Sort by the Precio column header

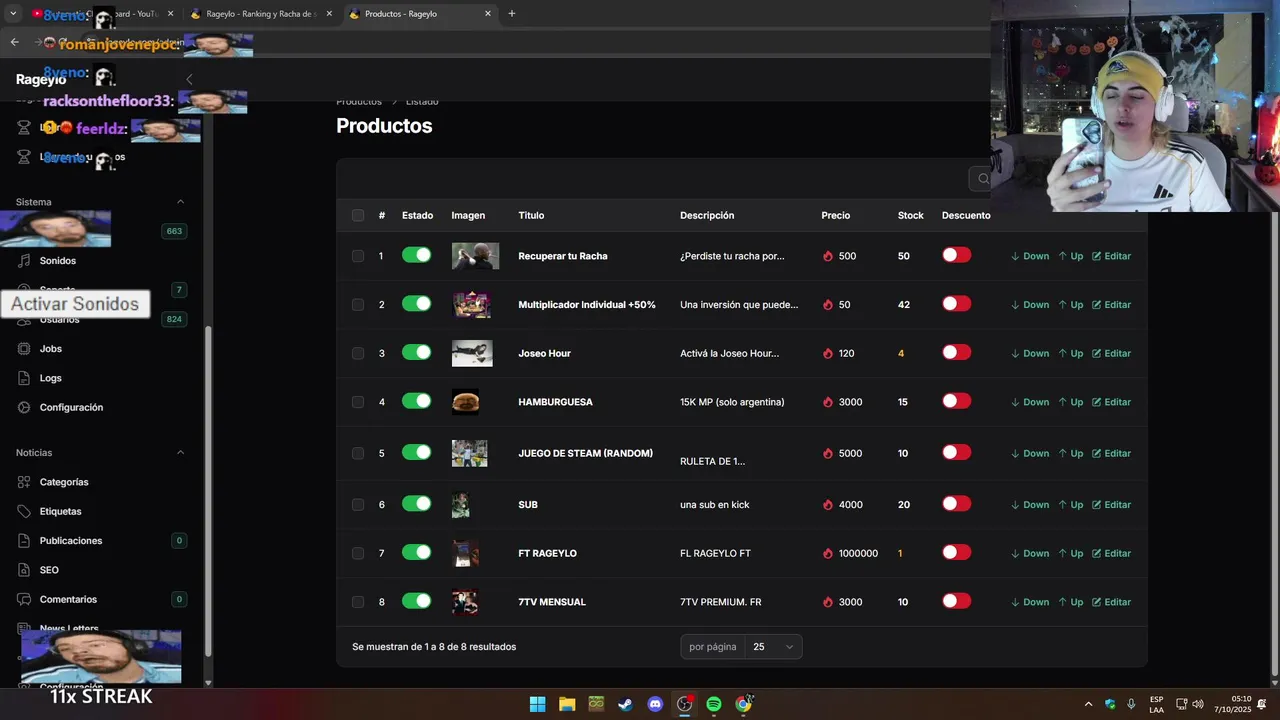(836, 215)
